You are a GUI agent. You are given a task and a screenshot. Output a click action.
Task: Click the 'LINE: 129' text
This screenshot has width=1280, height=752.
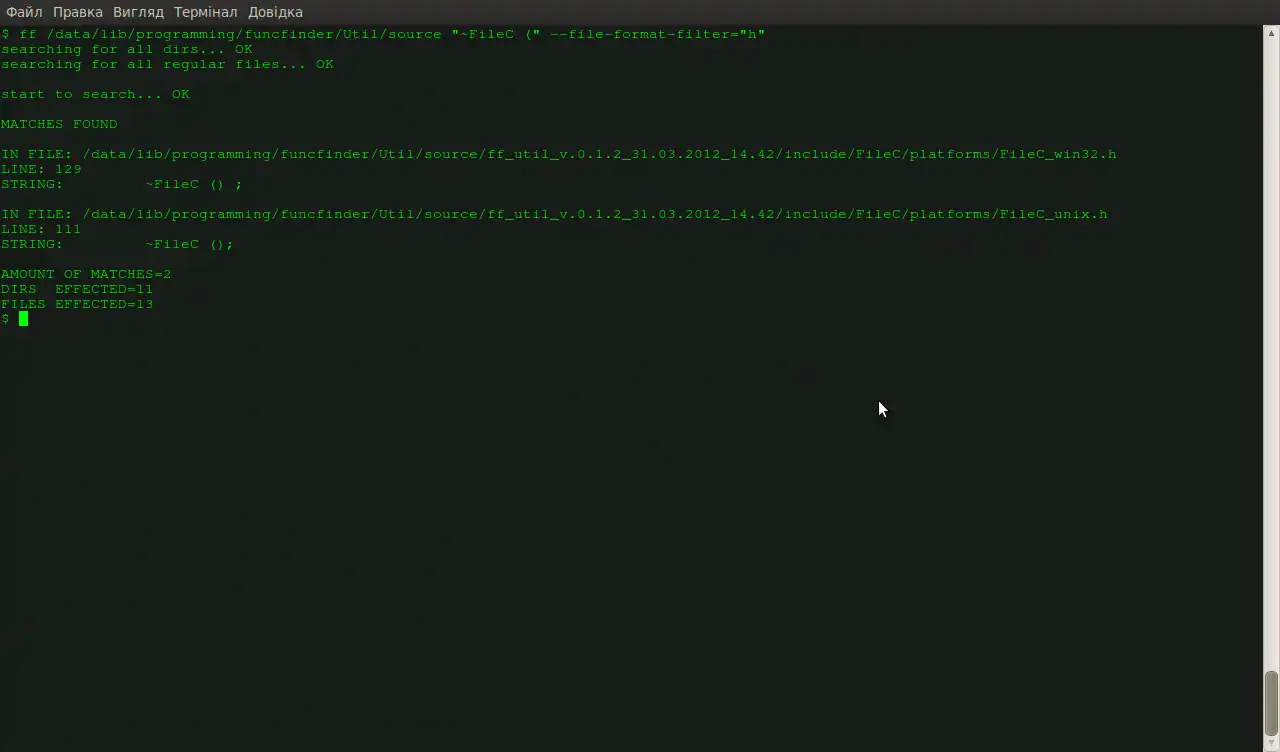[x=41, y=169]
